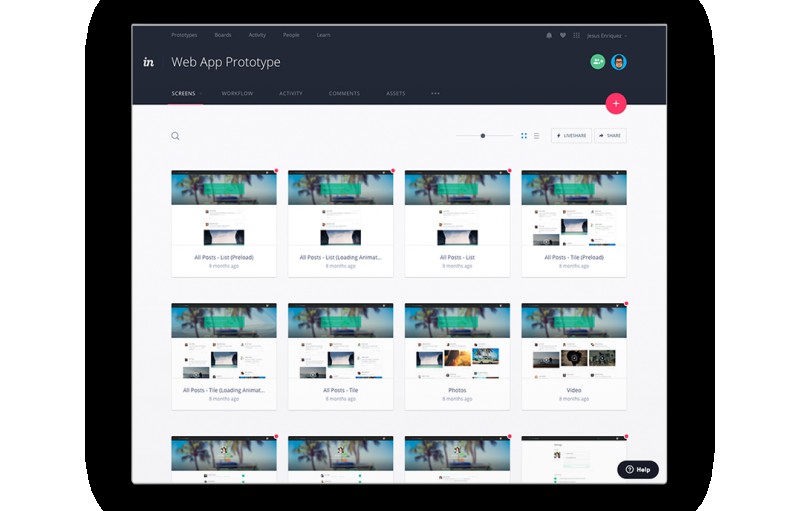
Task: Click the InVision logo icon
Action: click(x=148, y=62)
